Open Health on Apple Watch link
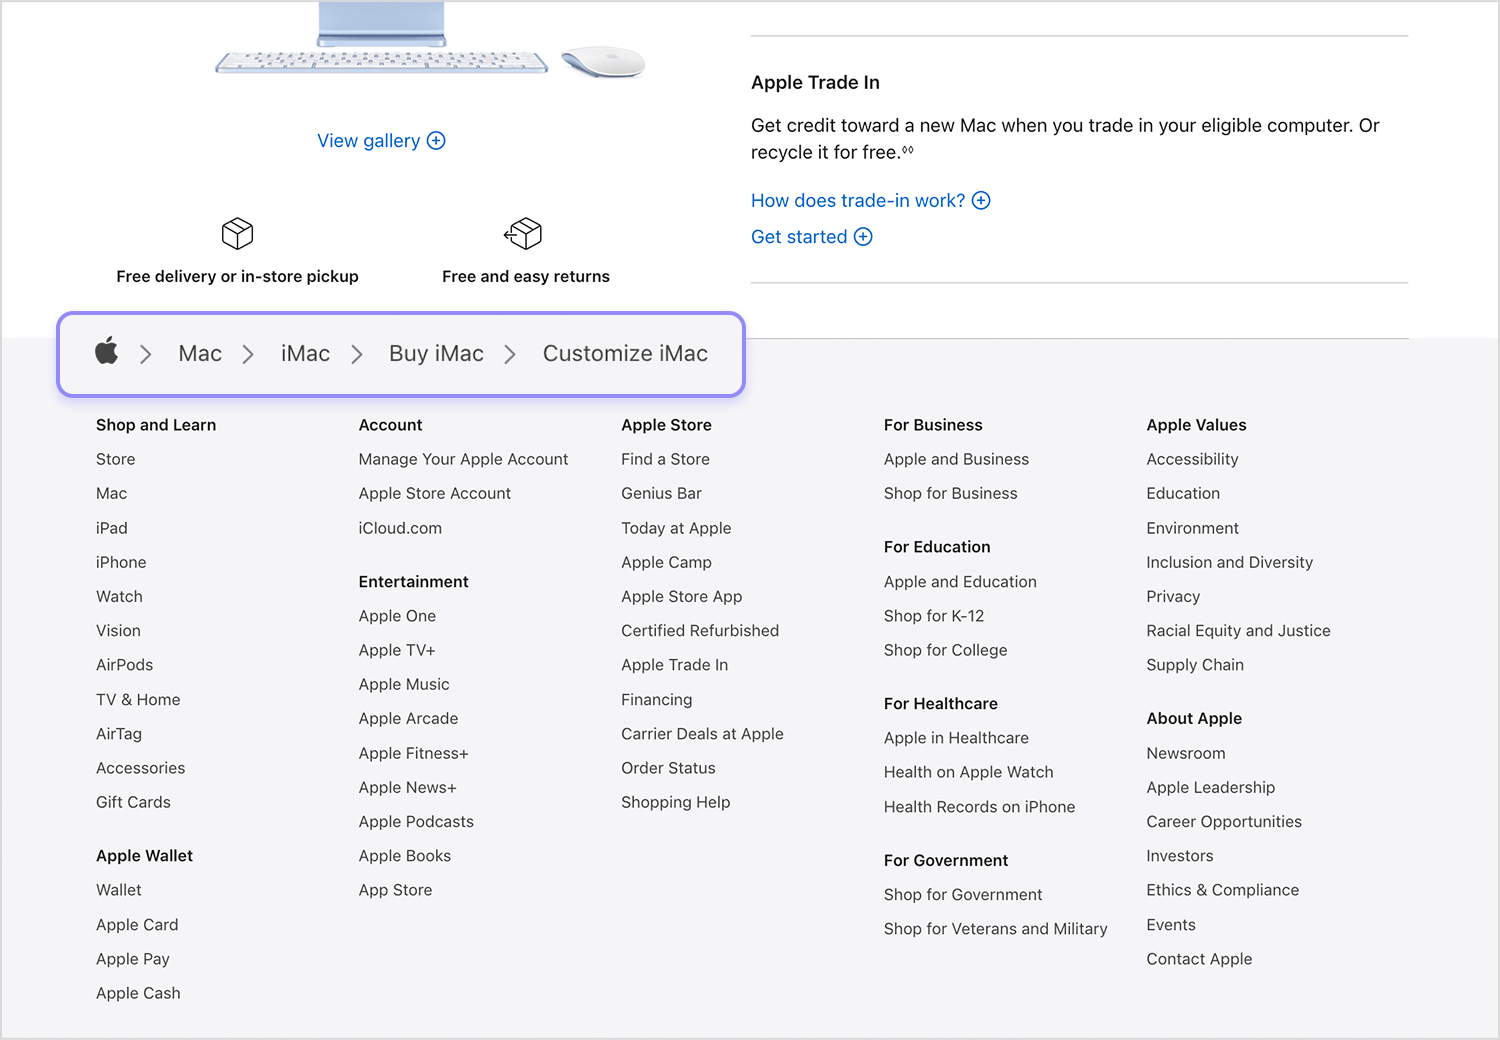The image size is (1500, 1040). (x=968, y=772)
